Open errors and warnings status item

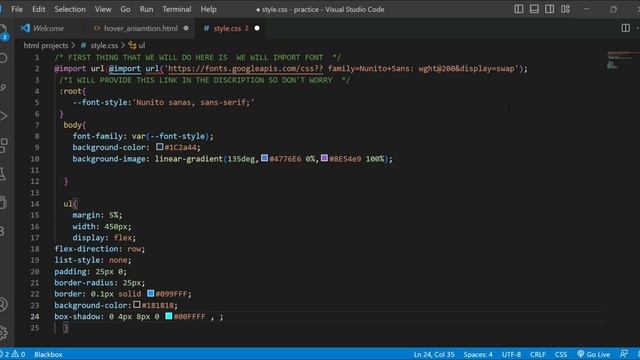(x=14, y=354)
